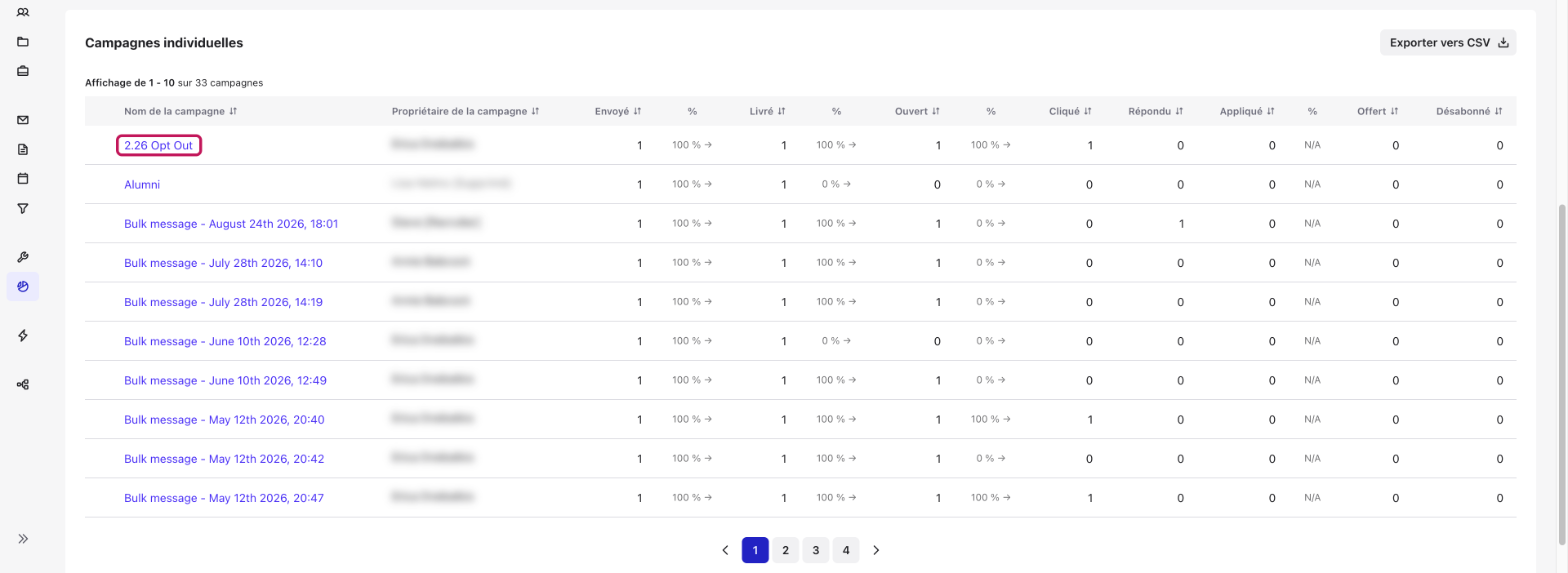Click sort icon beside Désabonné header
1568x573 pixels.
click(1498, 111)
